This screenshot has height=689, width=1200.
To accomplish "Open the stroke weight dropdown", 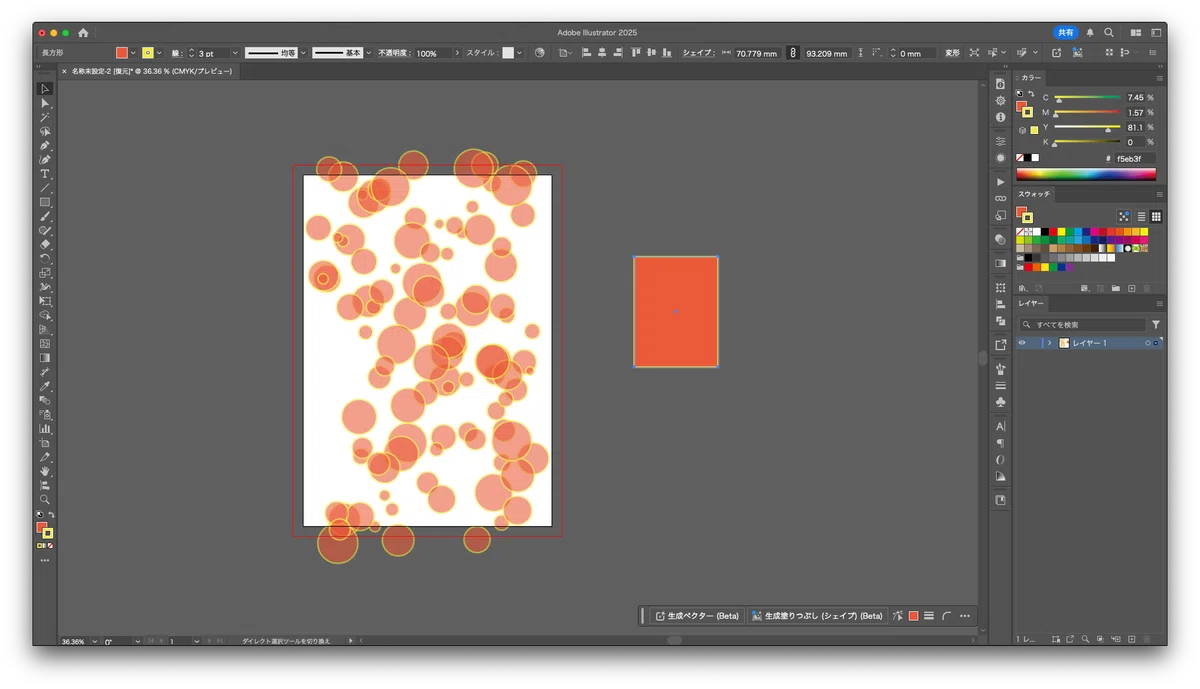I will 235,53.
